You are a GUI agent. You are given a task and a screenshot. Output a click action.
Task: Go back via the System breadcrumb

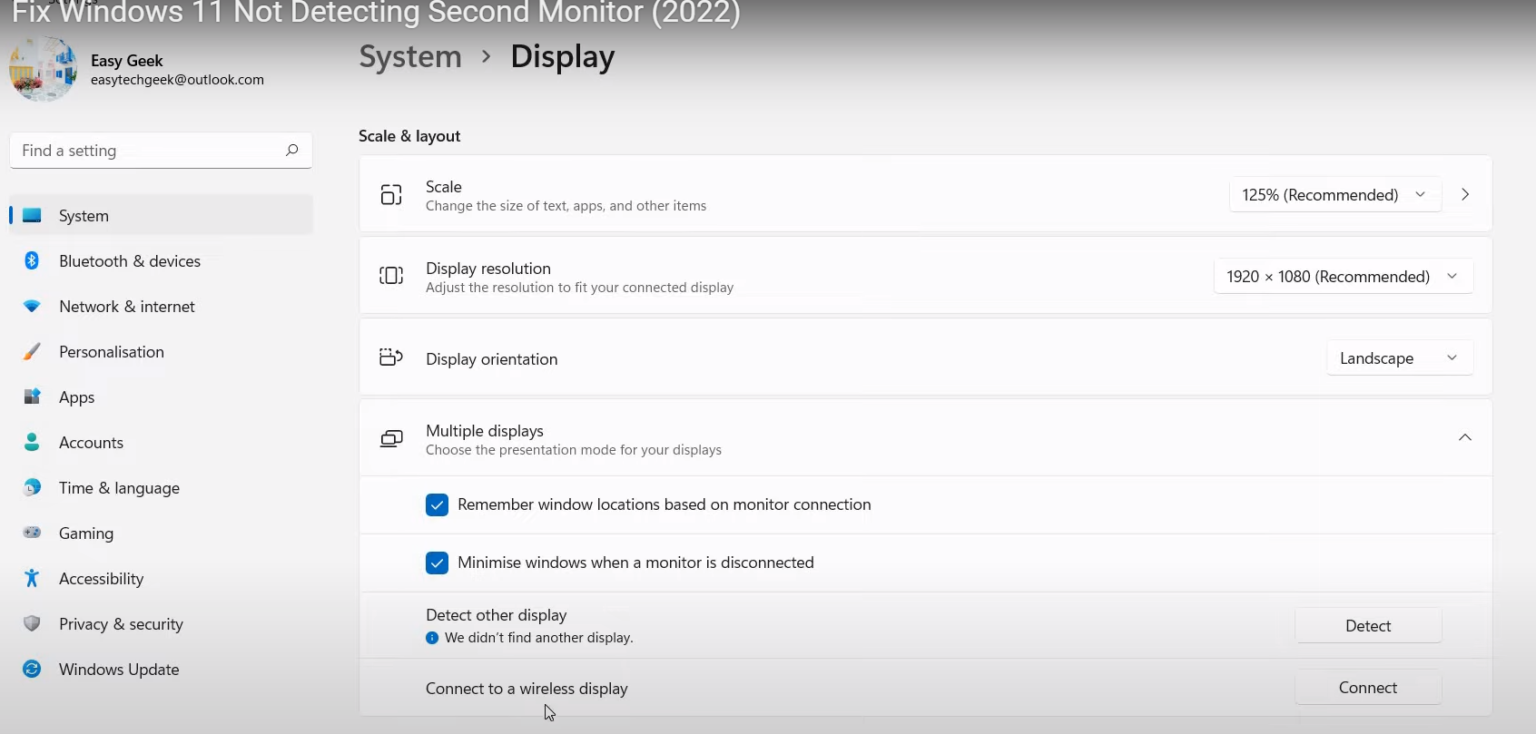[x=410, y=56]
